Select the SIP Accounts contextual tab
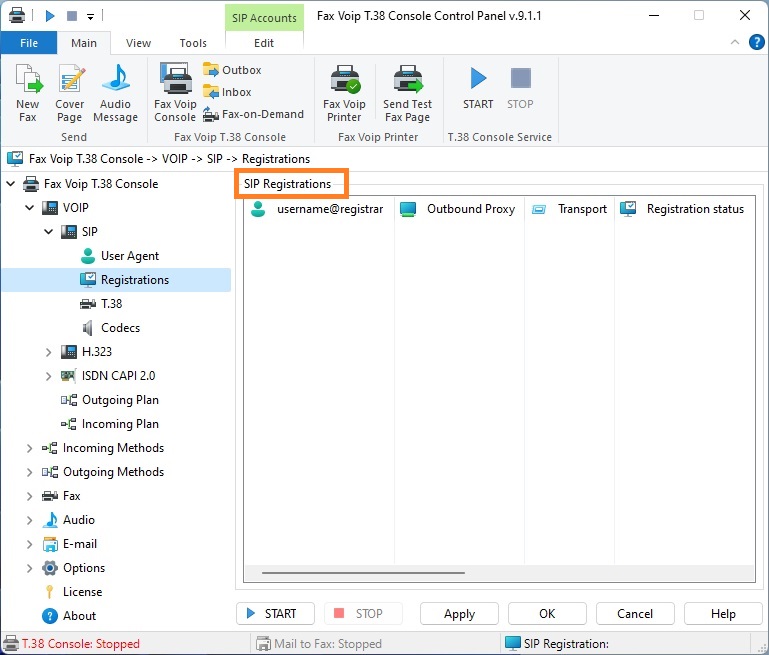Image resolution: width=769 pixels, height=655 pixels. click(x=264, y=18)
